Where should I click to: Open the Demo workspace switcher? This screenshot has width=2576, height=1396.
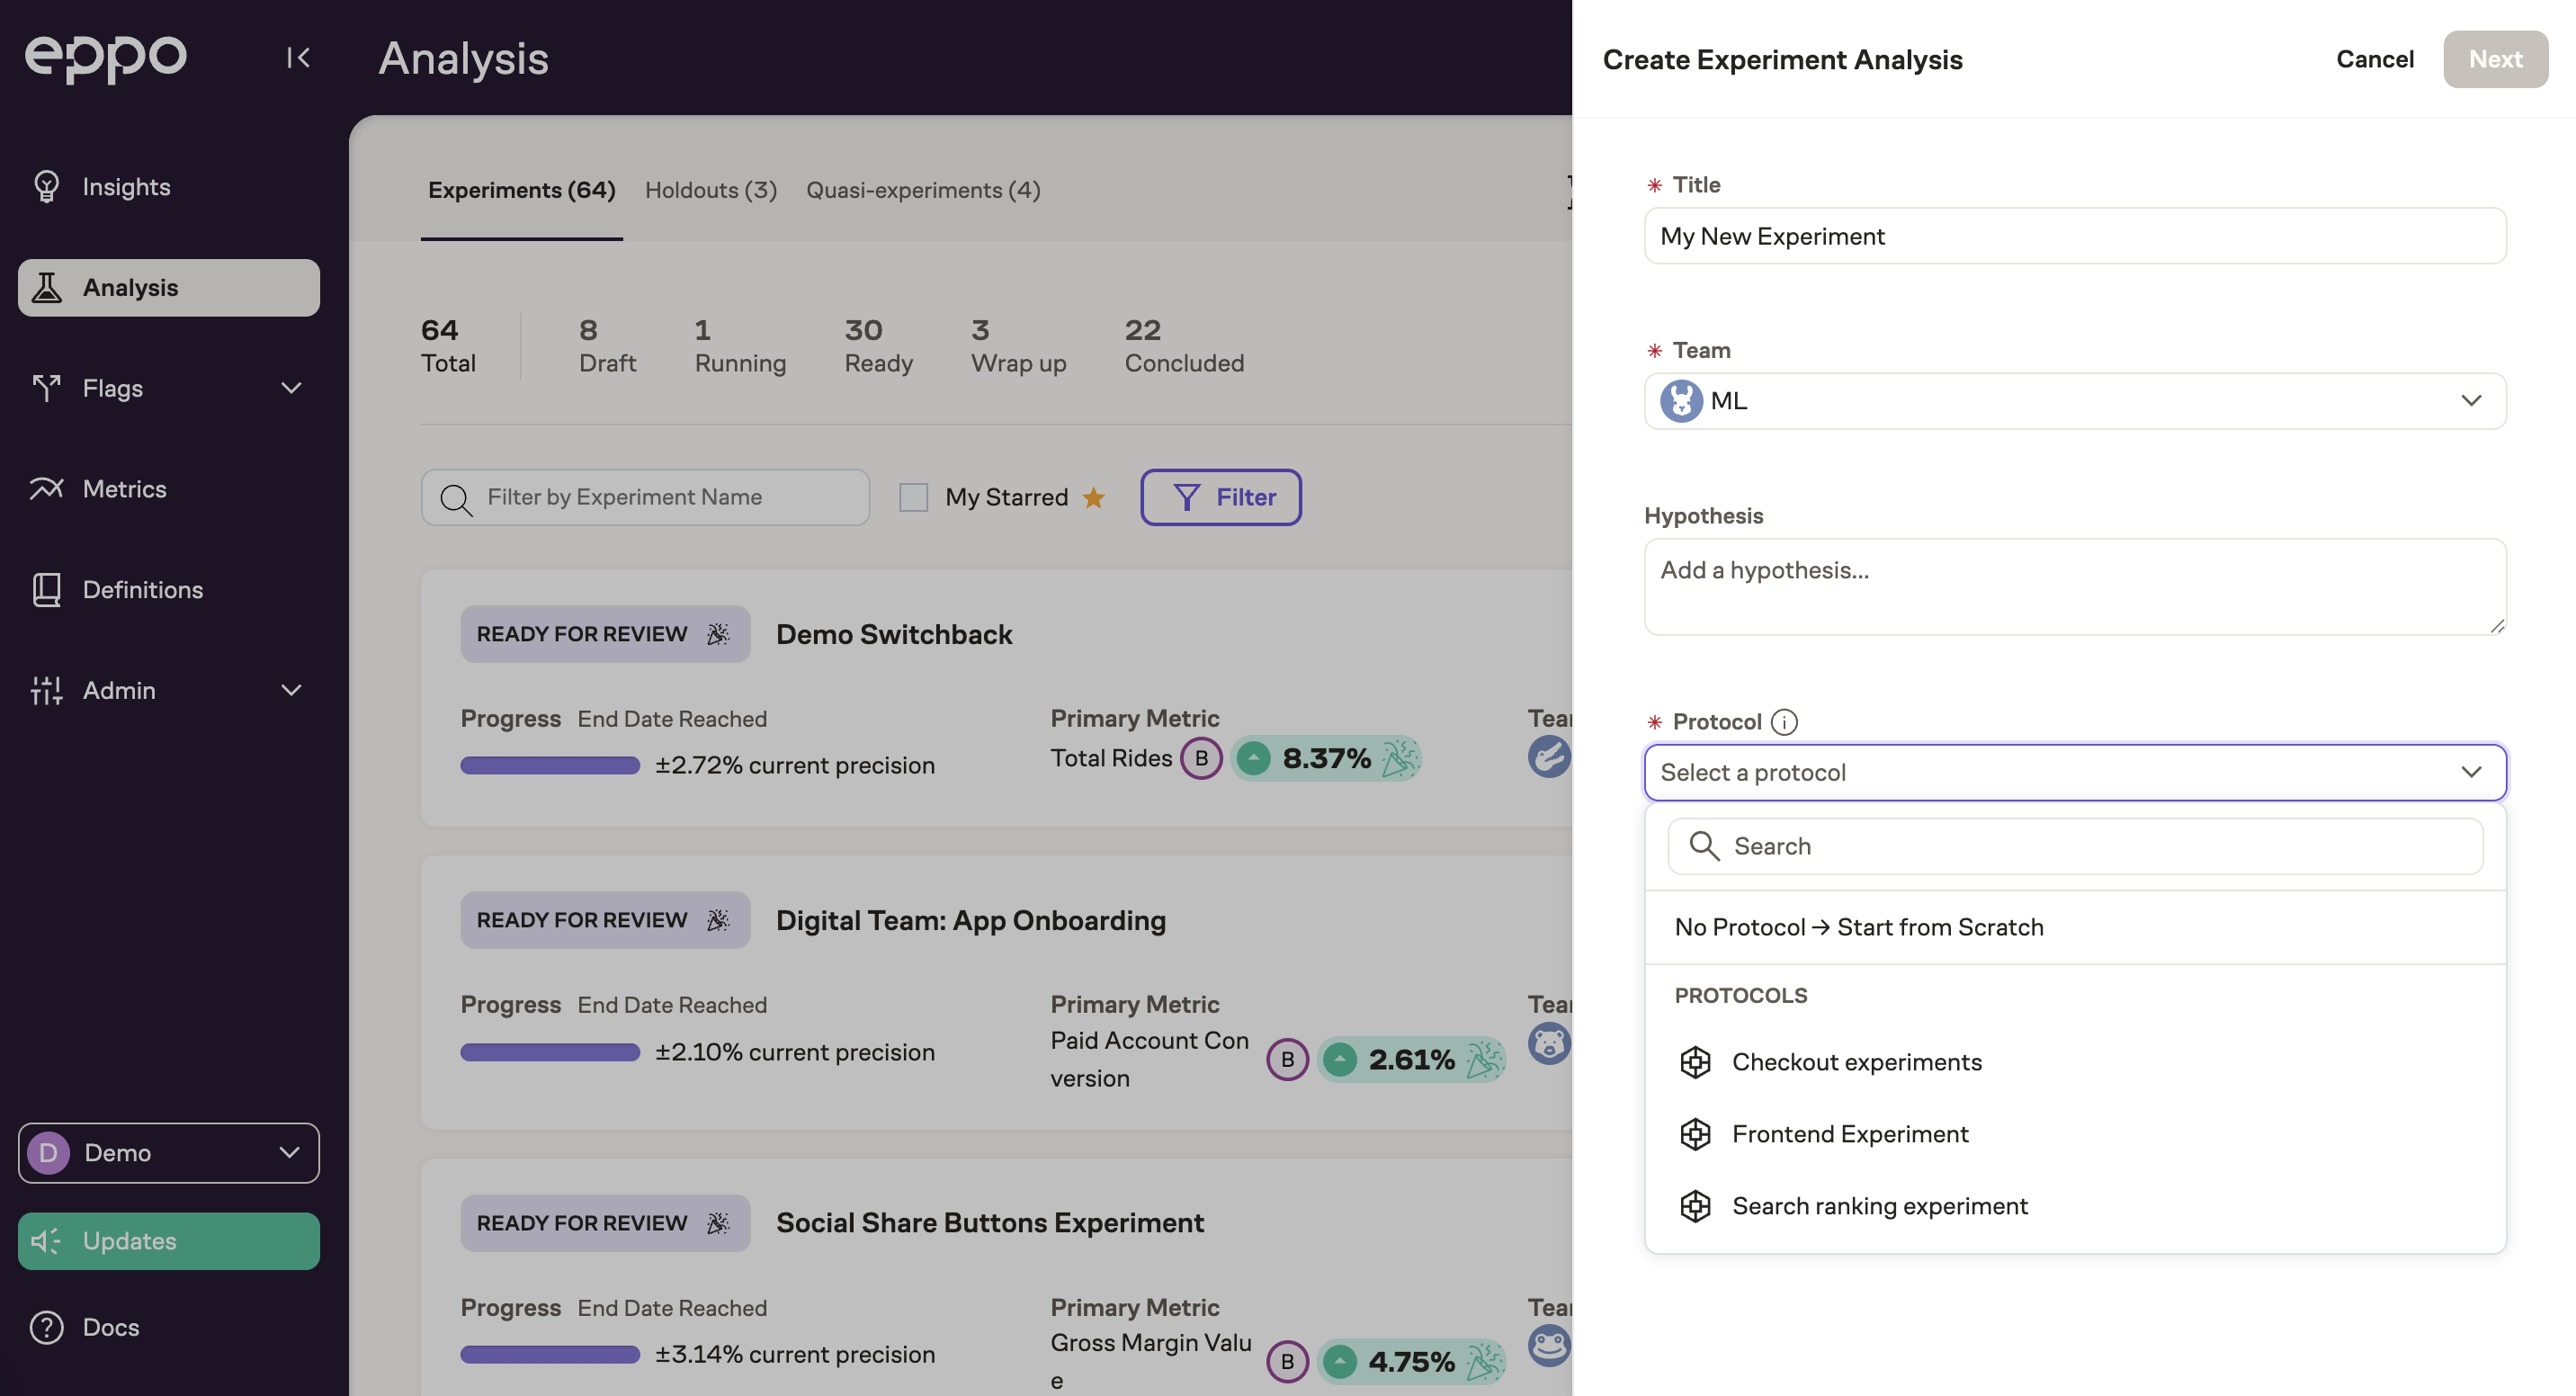pyautogui.click(x=168, y=1152)
